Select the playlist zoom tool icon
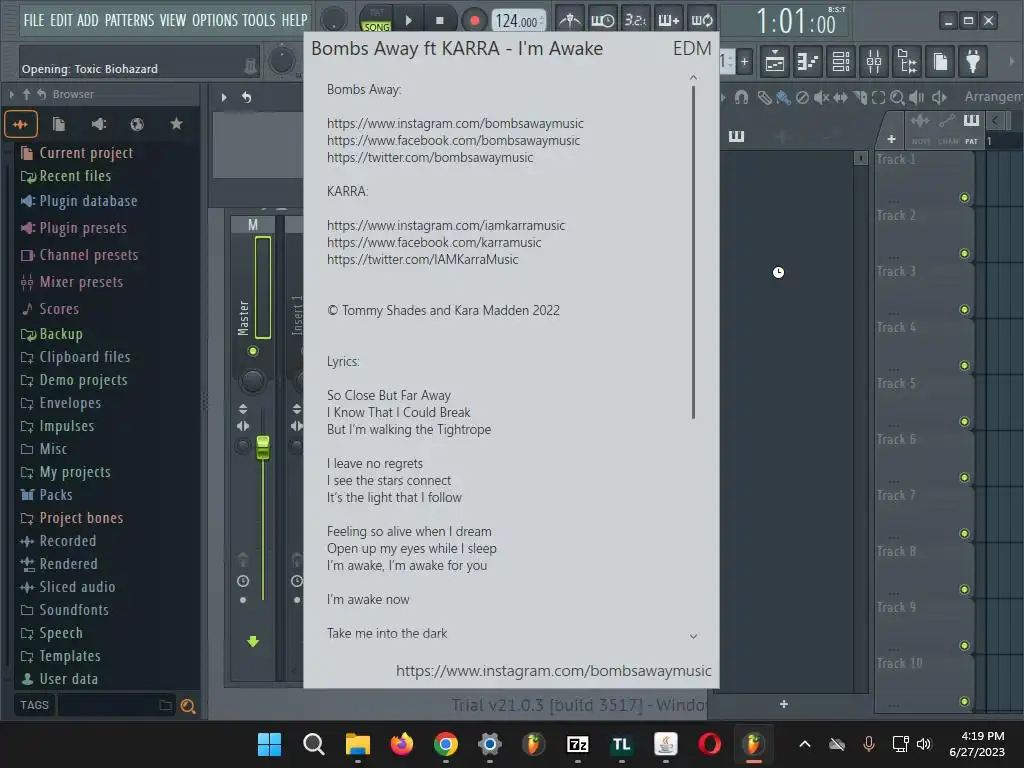This screenshot has width=1024, height=768. (x=897, y=97)
